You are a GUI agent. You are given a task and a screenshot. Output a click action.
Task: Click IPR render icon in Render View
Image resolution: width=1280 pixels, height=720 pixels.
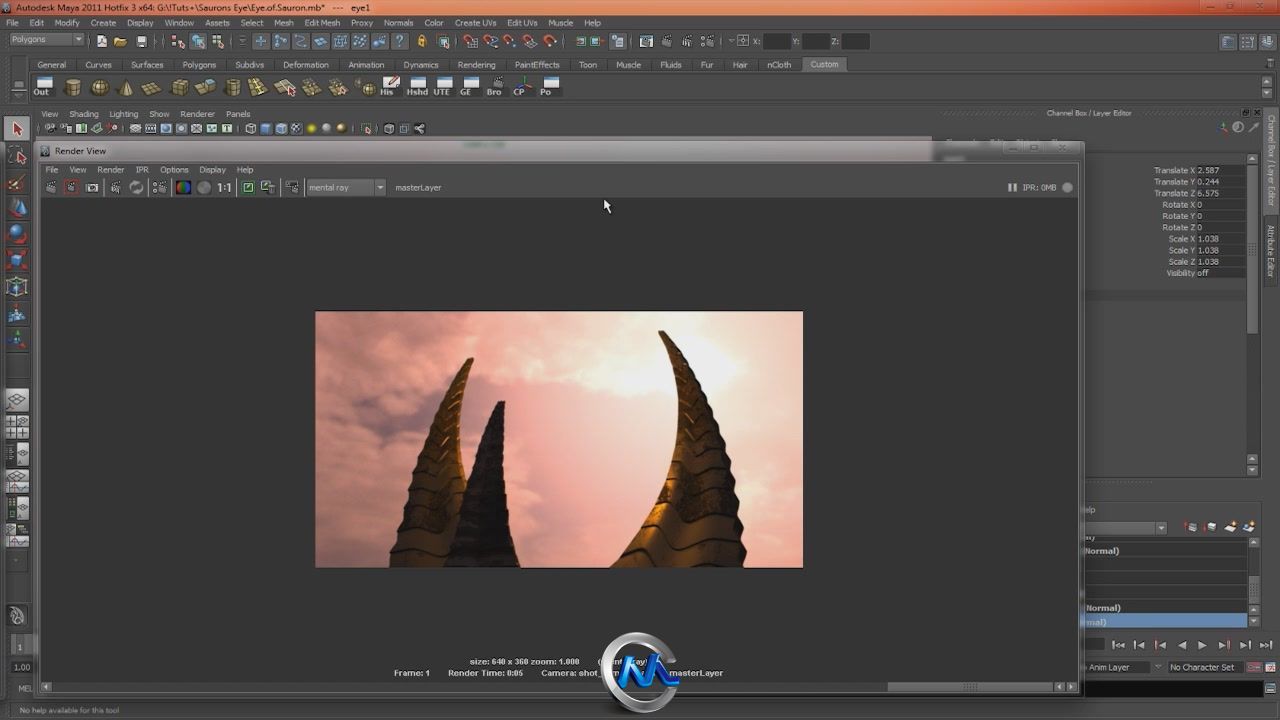(116, 187)
